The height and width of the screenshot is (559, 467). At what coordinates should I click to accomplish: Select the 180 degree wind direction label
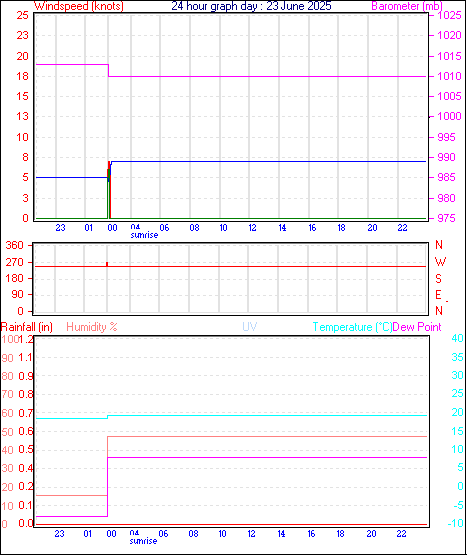coord(15,278)
